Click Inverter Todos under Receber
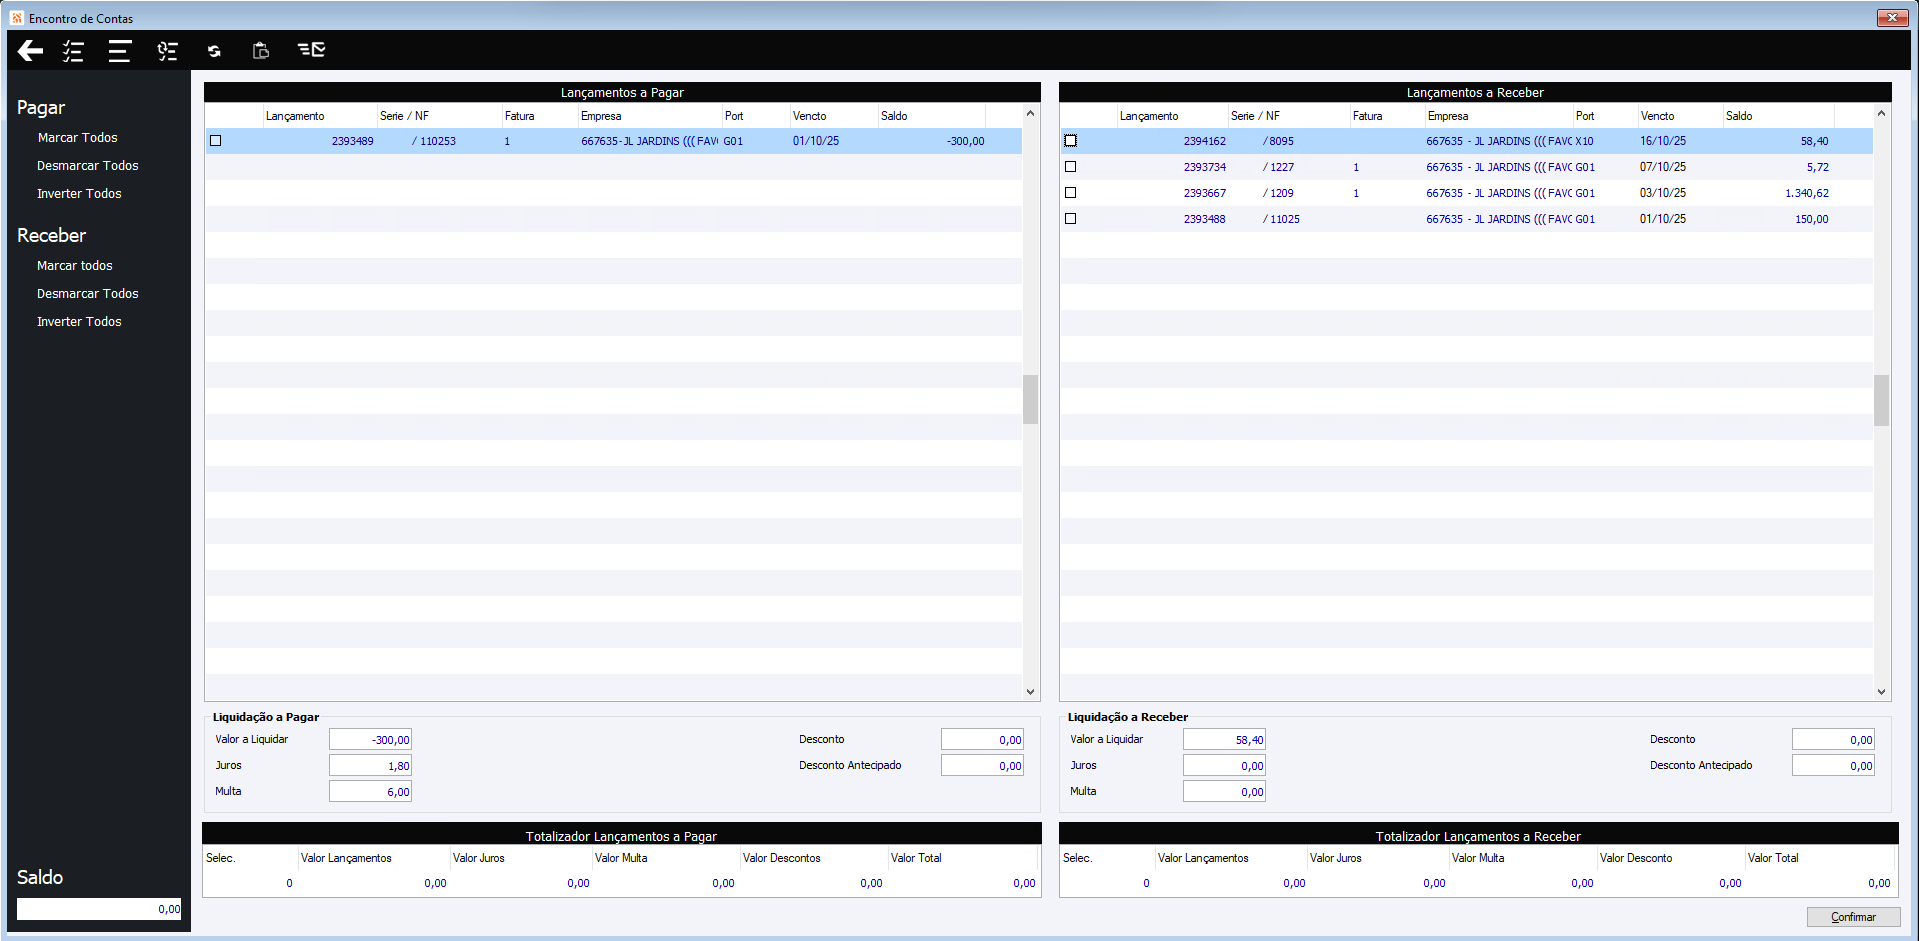This screenshot has width=1919, height=941. coord(79,322)
